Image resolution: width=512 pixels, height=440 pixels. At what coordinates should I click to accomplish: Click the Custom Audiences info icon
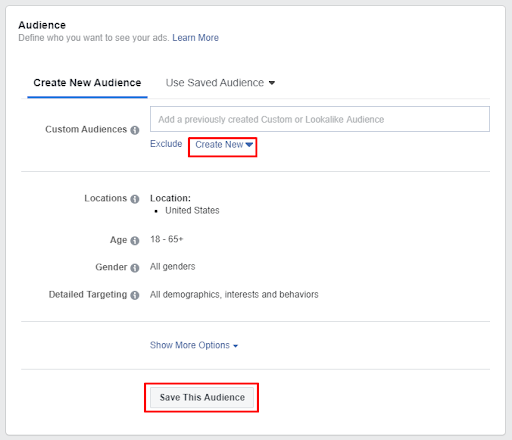[x=135, y=130]
